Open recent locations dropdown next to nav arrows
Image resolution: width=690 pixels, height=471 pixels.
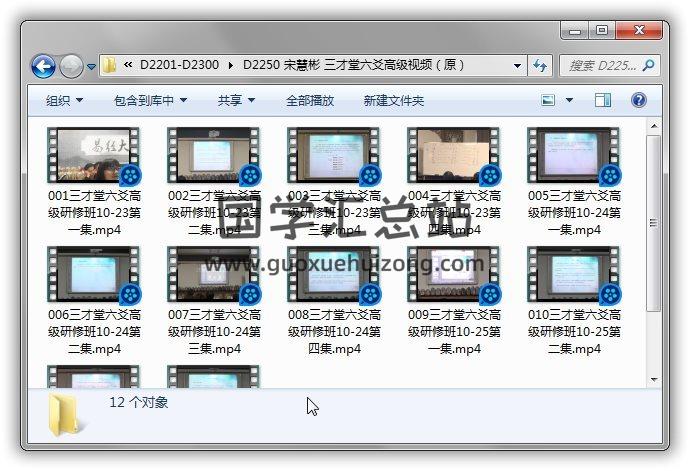[92, 67]
